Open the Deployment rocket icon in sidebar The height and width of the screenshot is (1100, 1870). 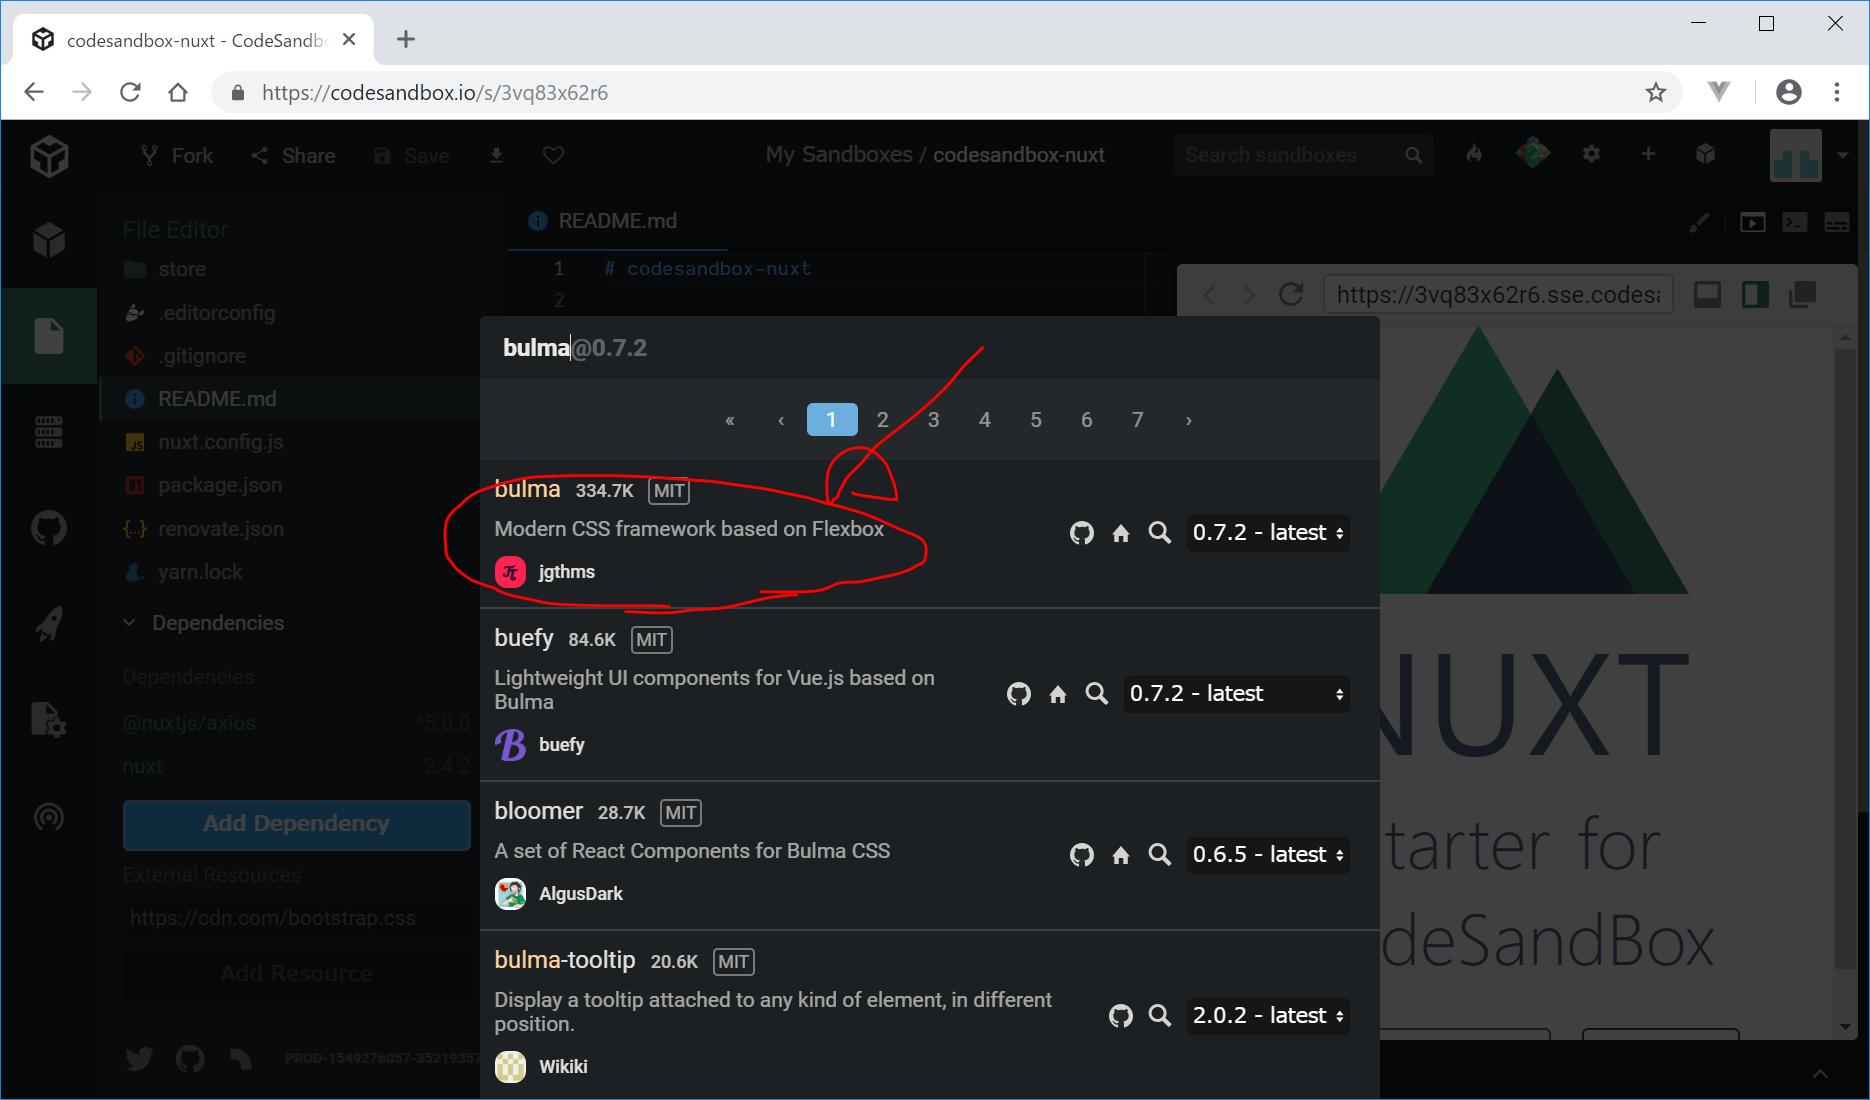point(48,623)
